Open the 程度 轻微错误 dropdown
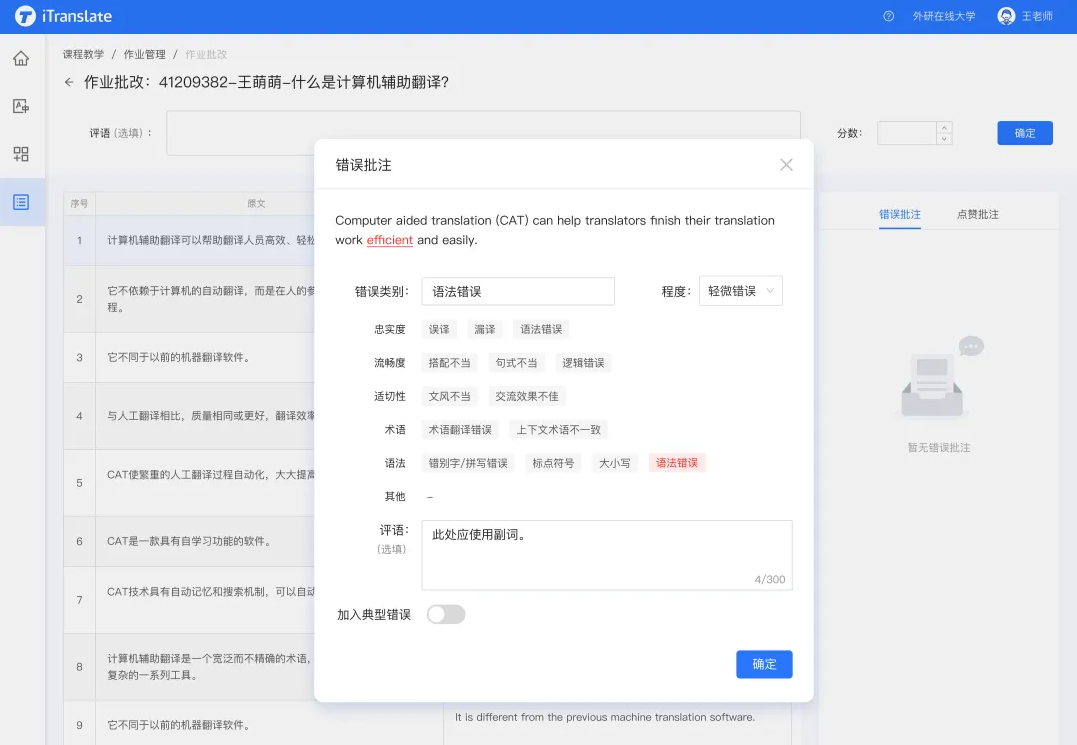Viewport: 1077px width, 745px height. (x=740, y=291)
